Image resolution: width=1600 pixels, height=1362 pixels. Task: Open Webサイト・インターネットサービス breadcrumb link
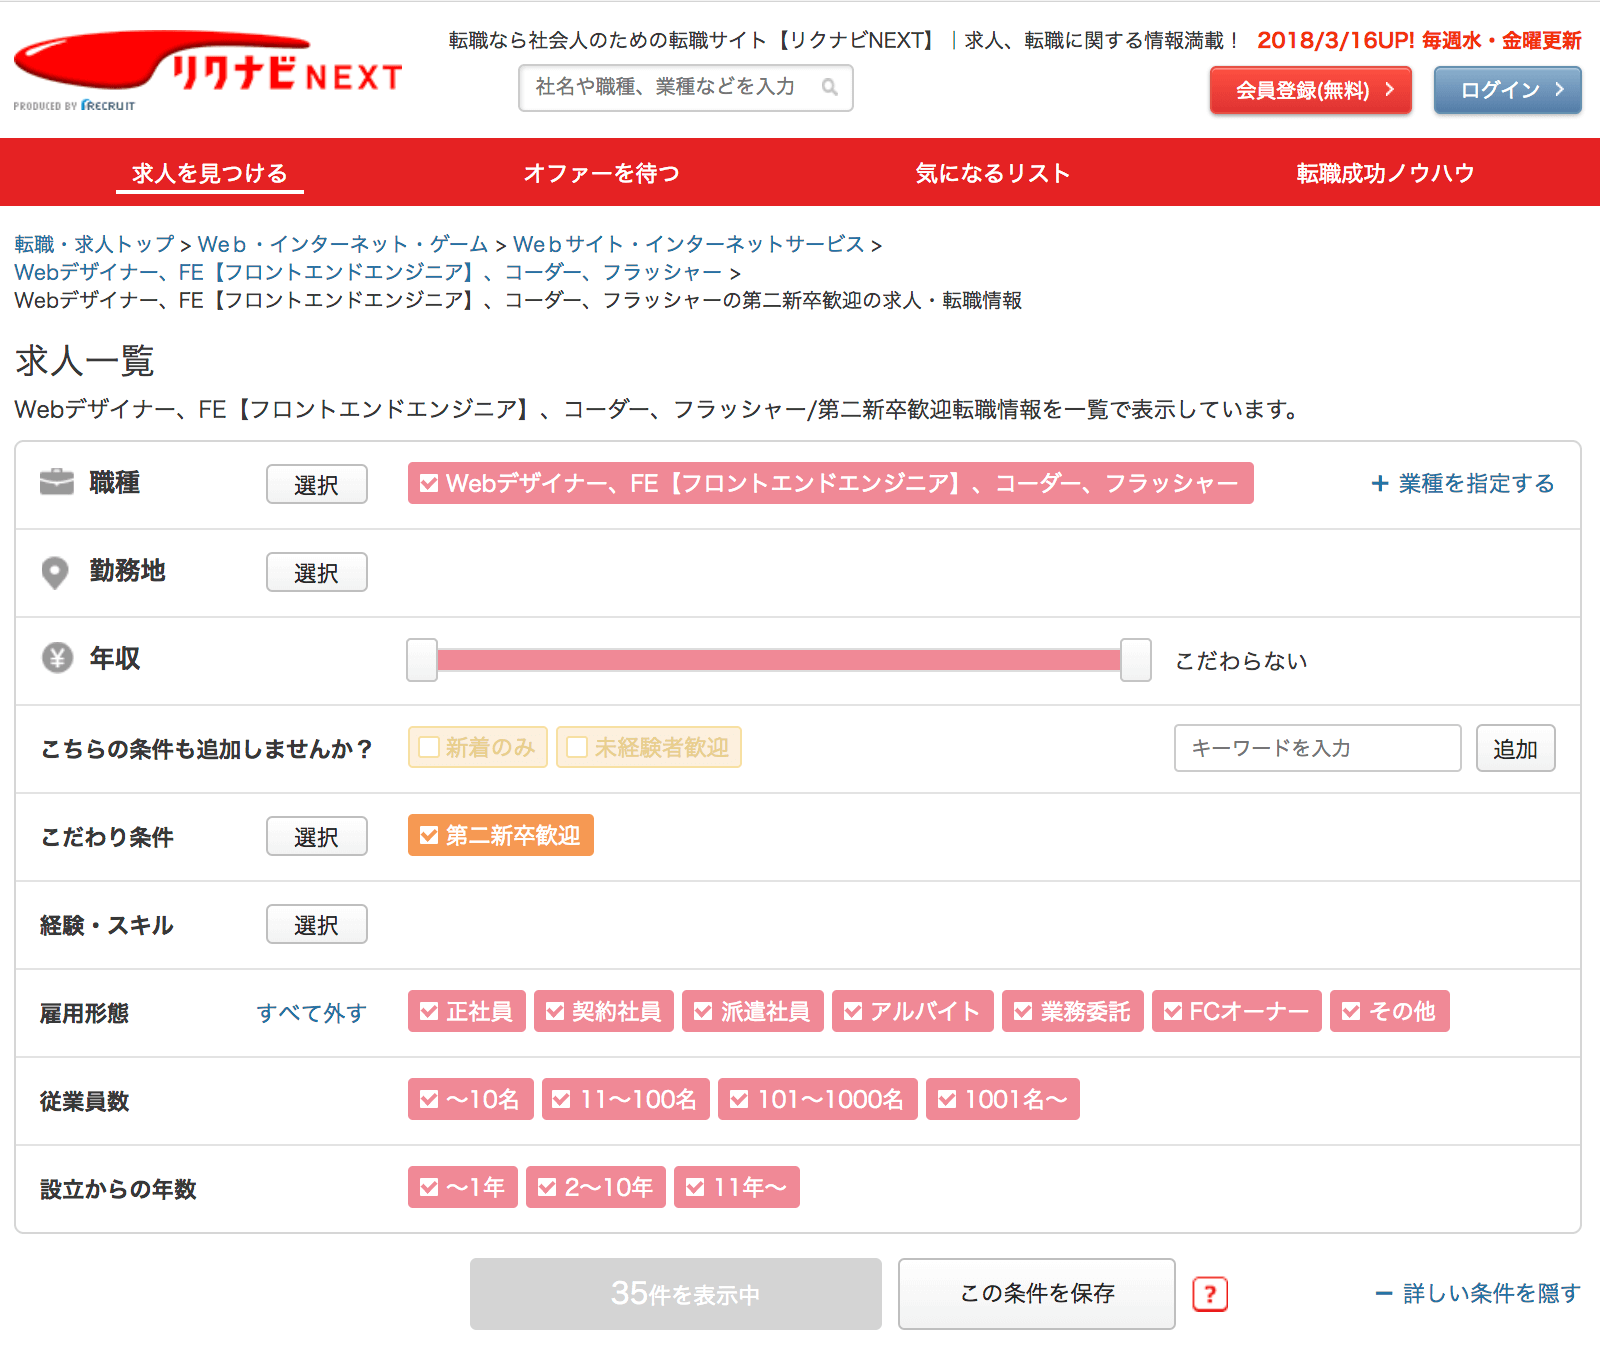point(689,244)
